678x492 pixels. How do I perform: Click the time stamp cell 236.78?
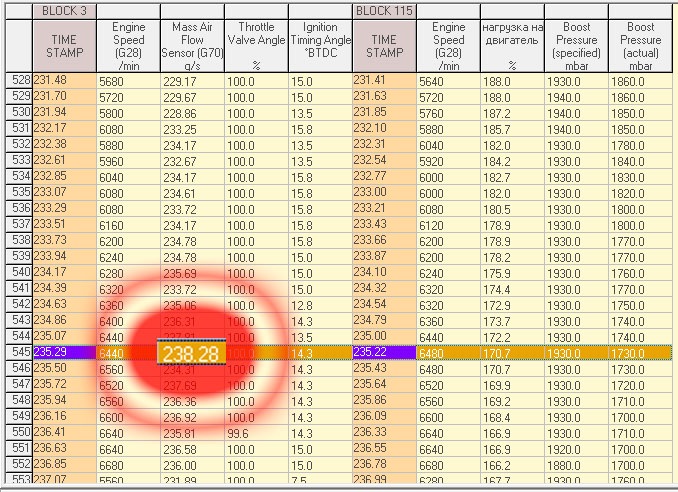[384, 465]
